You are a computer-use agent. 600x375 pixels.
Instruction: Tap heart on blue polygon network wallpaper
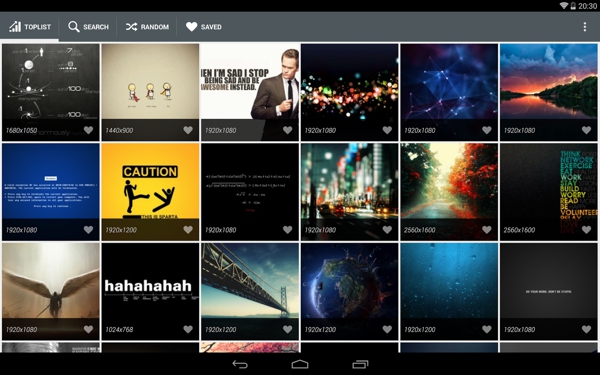pos(487,130)
